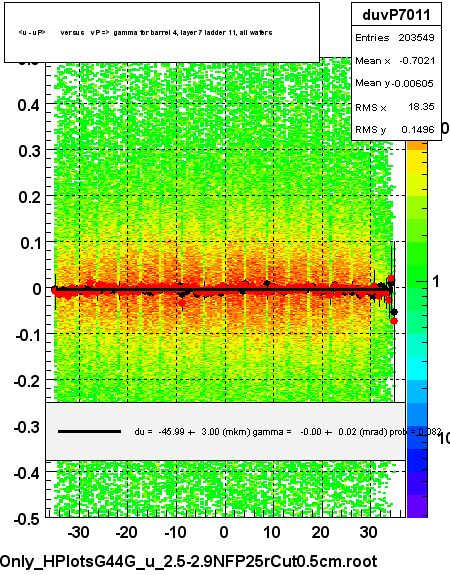The image size is (450, 575).
Task: Click the palette axis label 1
Action: (x=435, y=282)
